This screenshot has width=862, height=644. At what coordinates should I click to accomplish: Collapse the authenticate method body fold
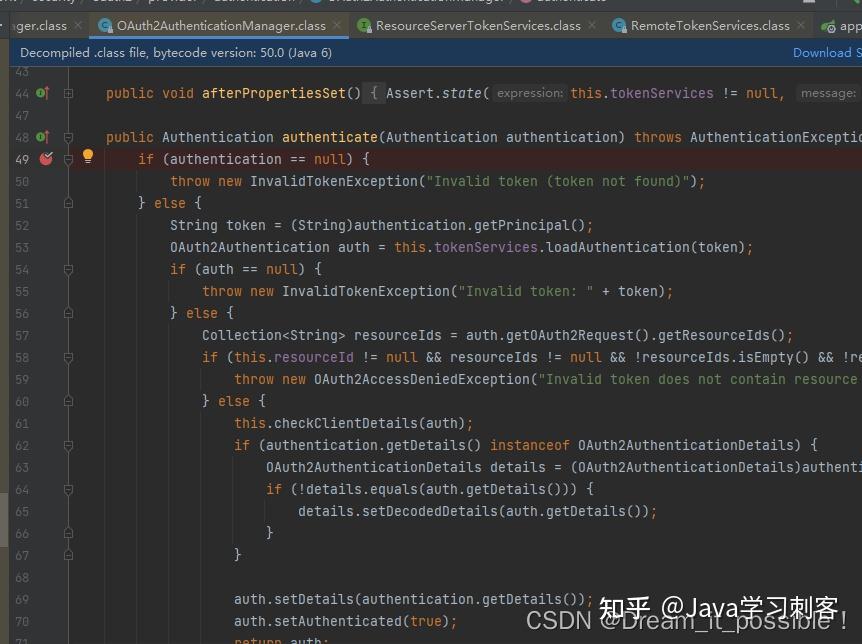coord(68,137)
